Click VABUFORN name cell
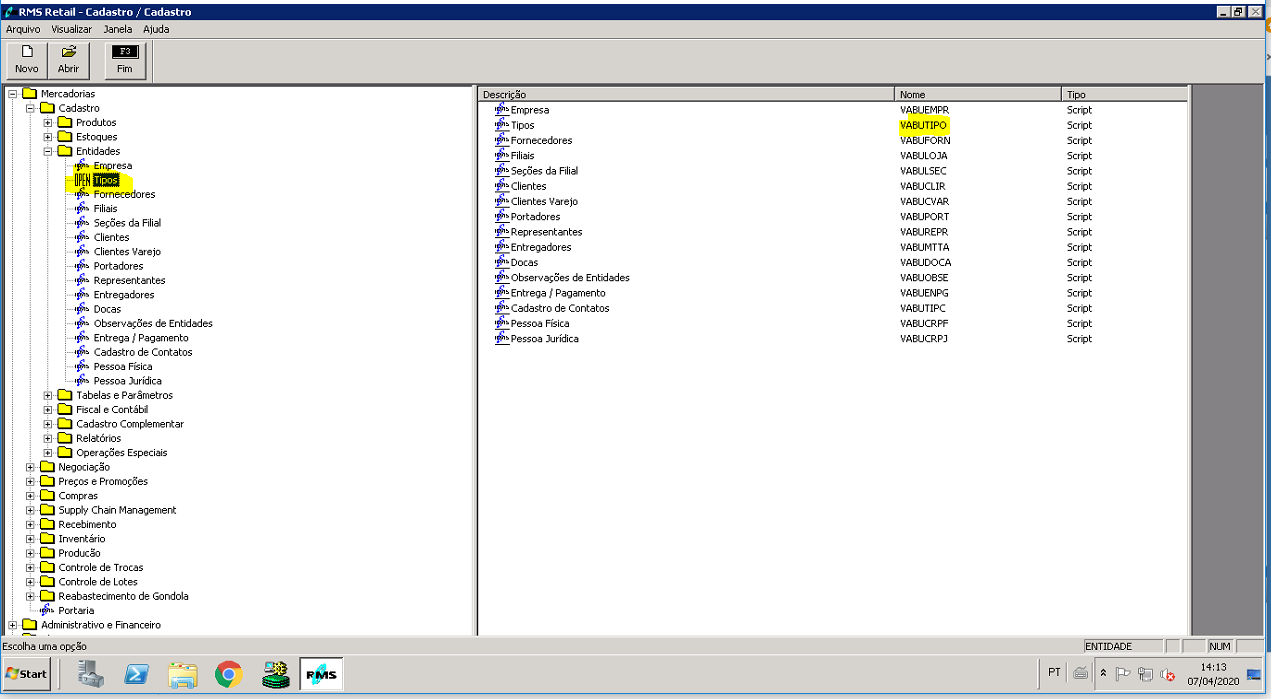Viewport: 1271px width, 699px height. coord(925,141)
